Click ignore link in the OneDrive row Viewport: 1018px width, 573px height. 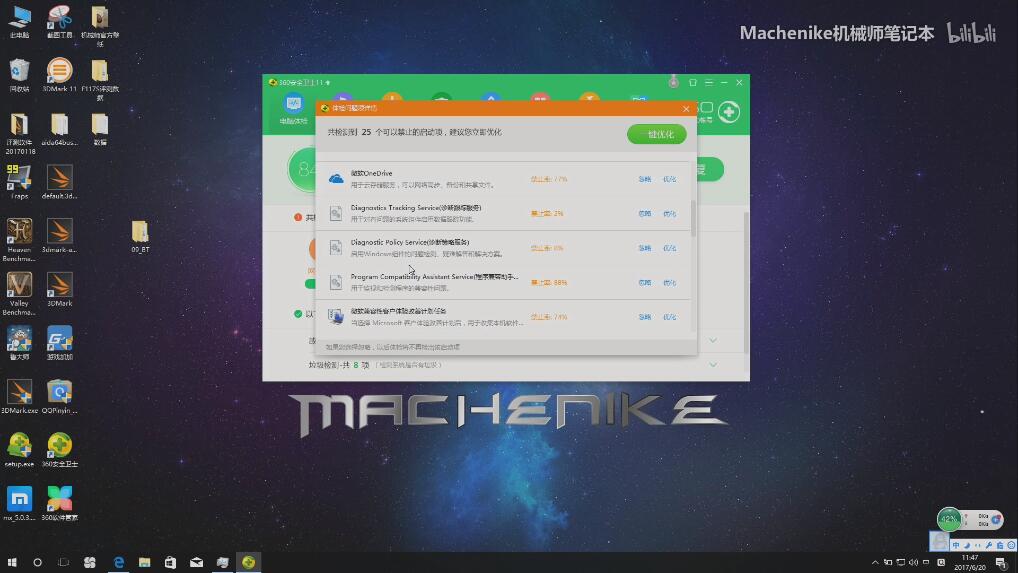click(x=644, y=179)
